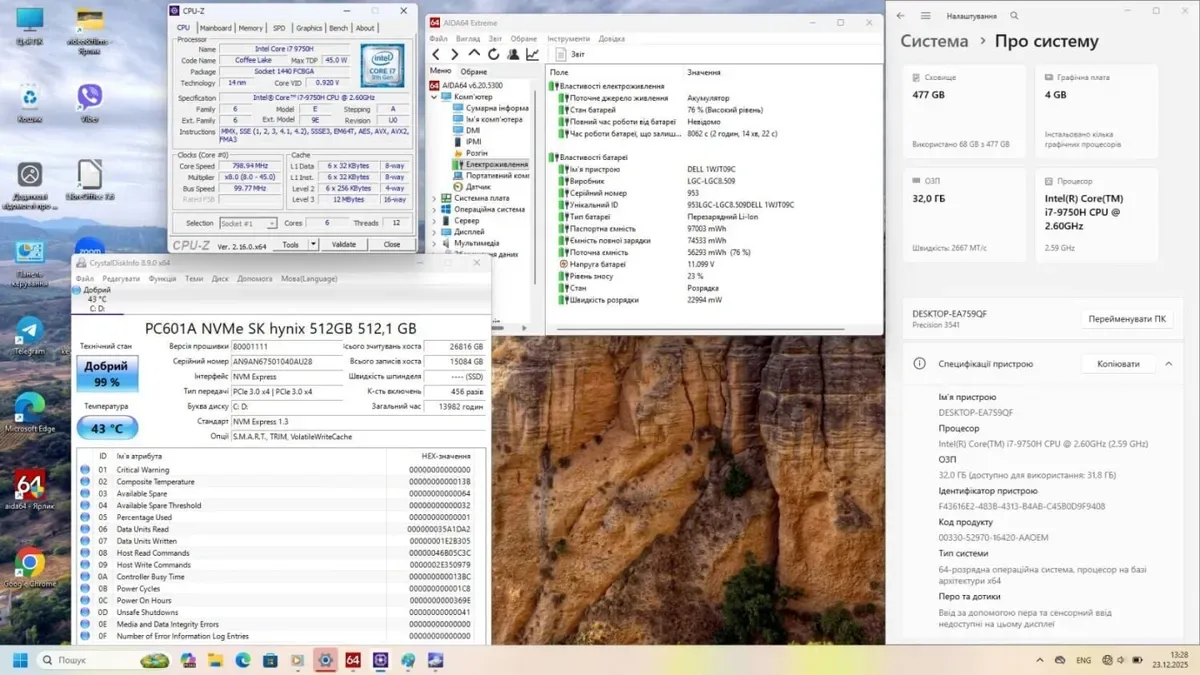Click the Validate button in CPU-Z
Image resolution: width=1200 pixels, height=675 pixels.
tap(343, 244)
